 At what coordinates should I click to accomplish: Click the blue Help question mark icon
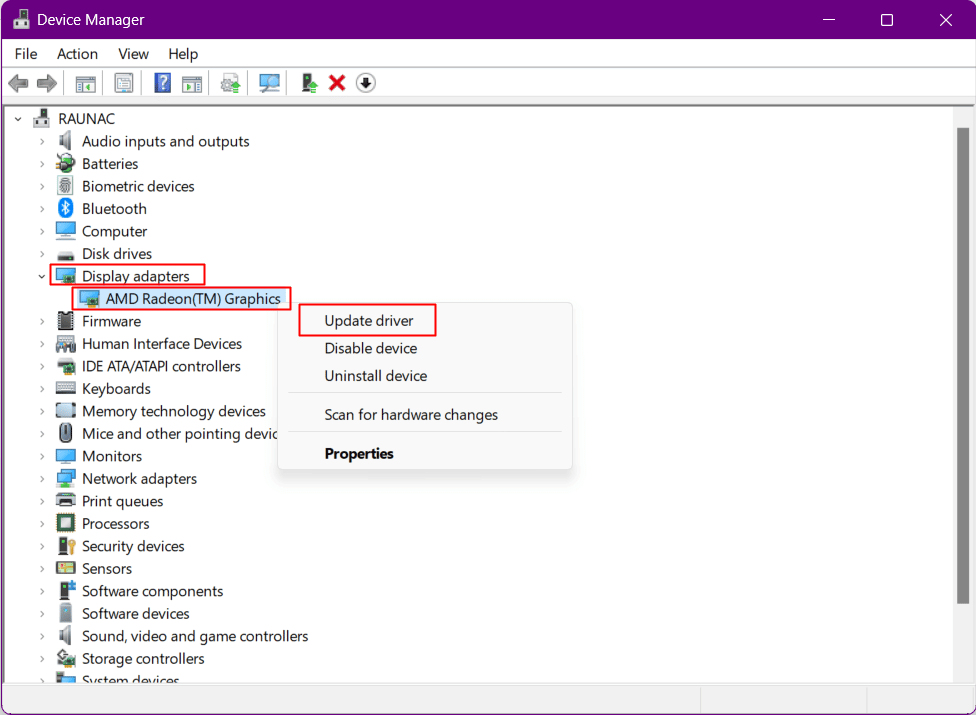(x=162, y=83)
